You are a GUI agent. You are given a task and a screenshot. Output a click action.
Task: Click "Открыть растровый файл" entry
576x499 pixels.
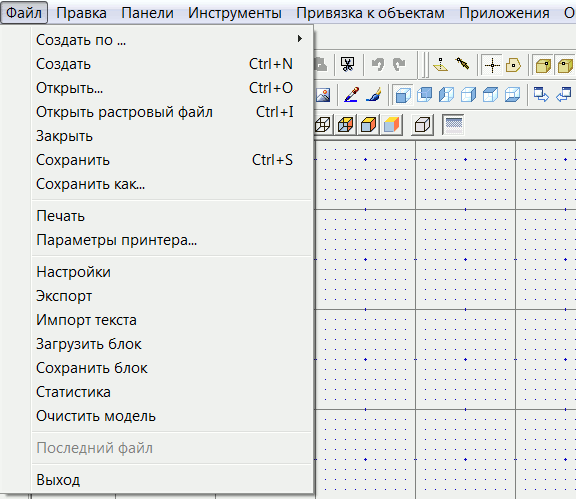[x=172, y=112]
